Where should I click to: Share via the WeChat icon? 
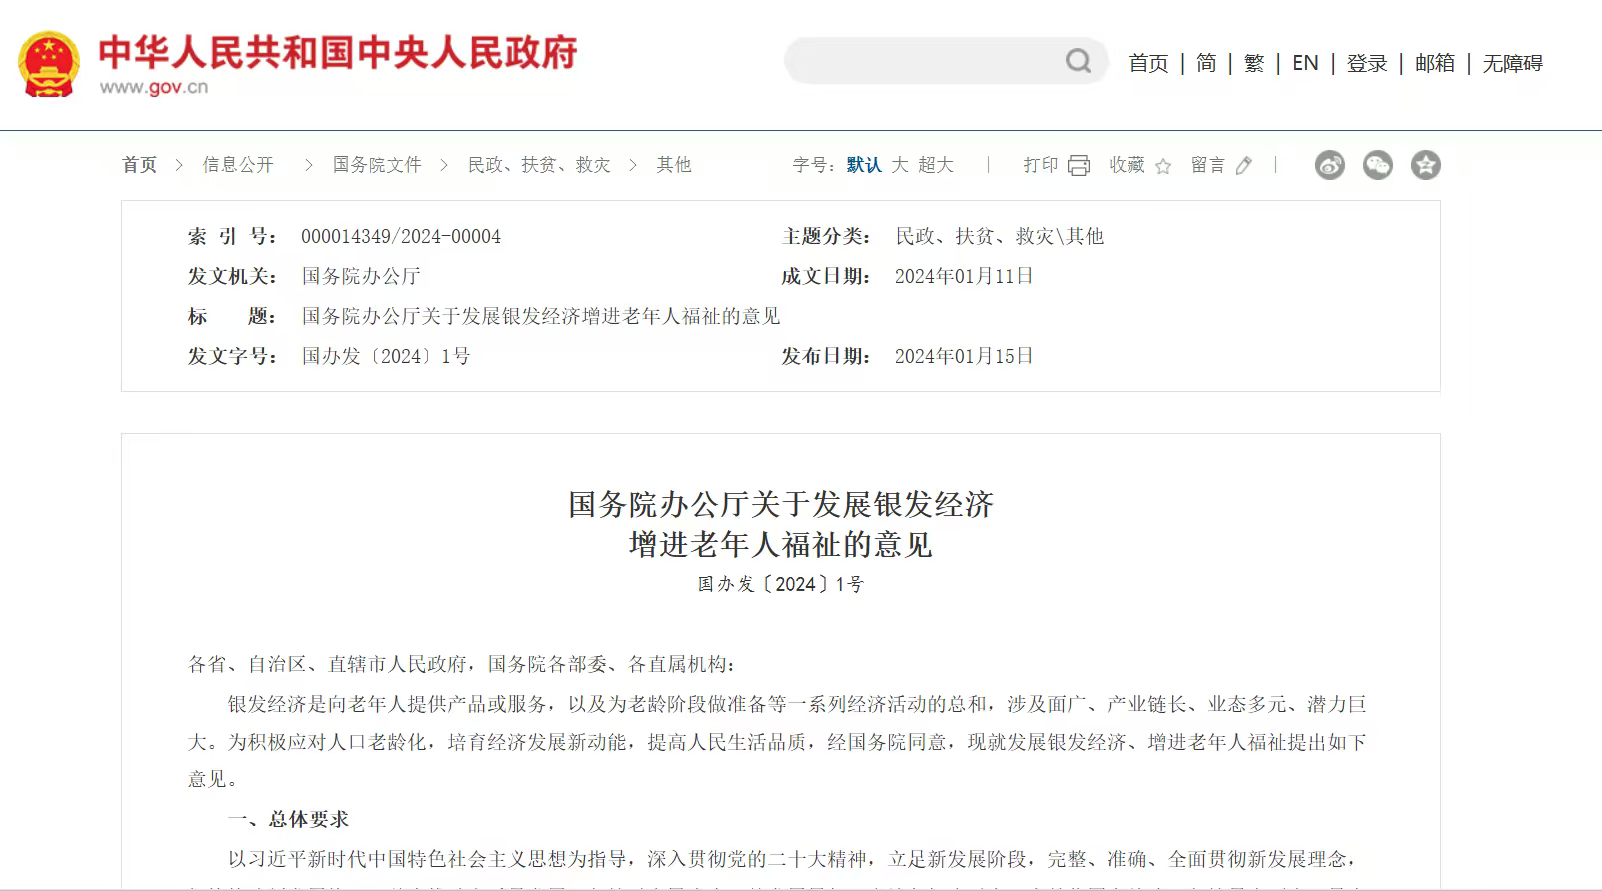click(1377, 165)
